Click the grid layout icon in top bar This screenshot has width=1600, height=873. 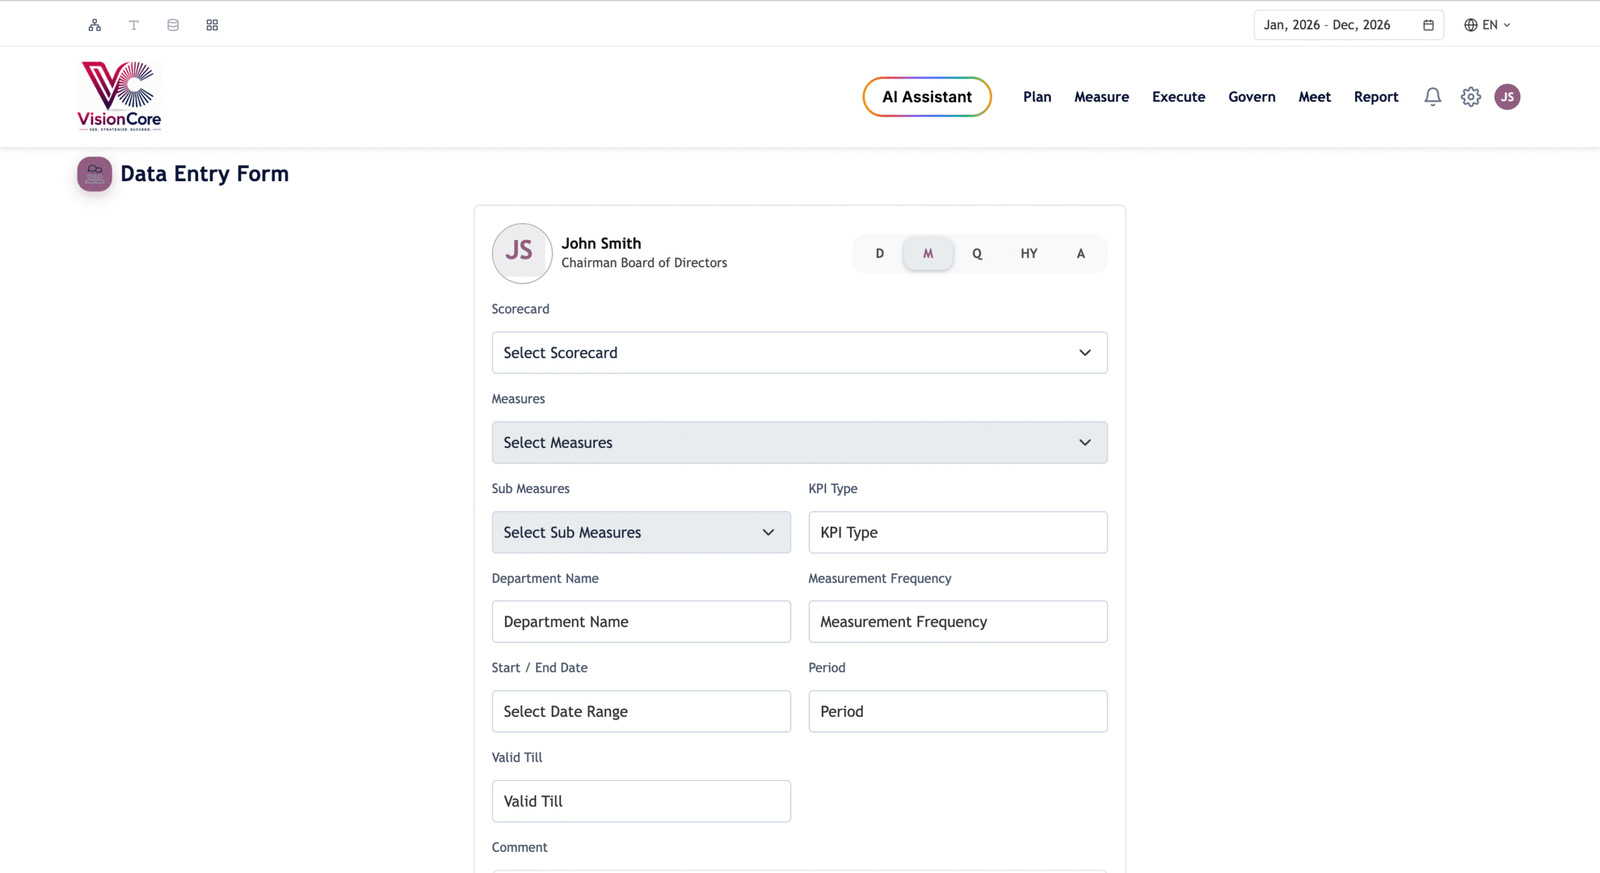(212, 25)
